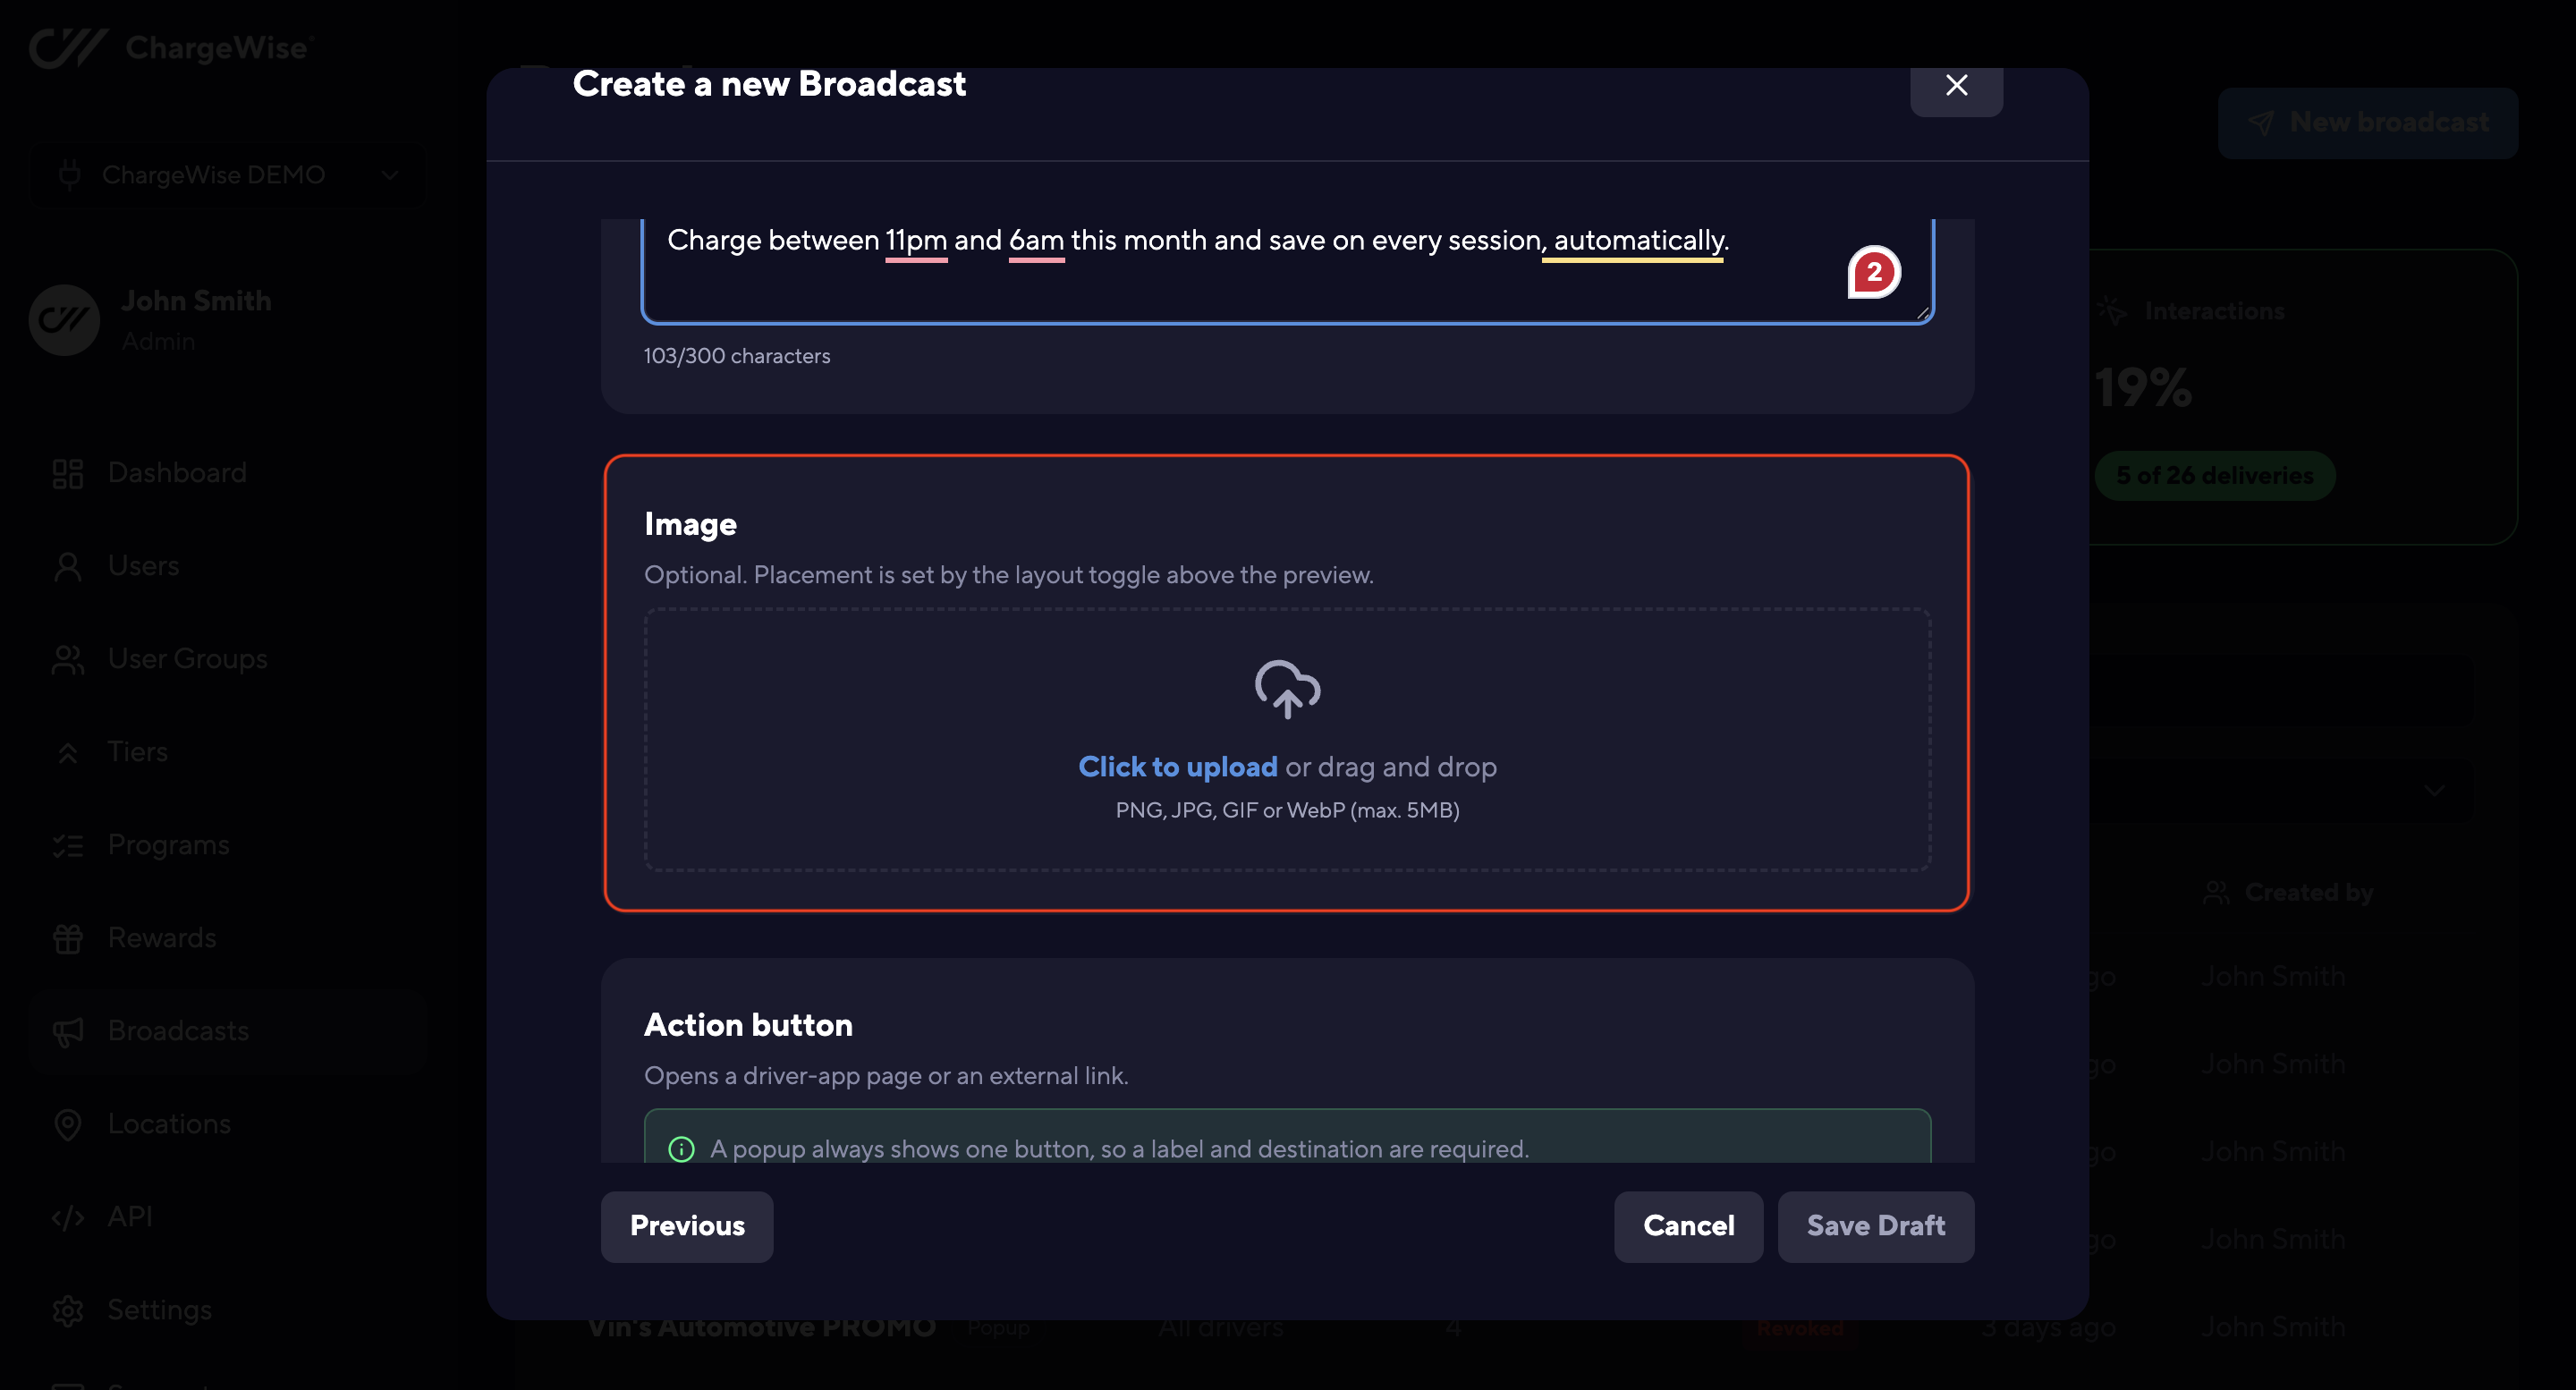
Task: Click the Previous button
Action: click(x=687, y=1226)
